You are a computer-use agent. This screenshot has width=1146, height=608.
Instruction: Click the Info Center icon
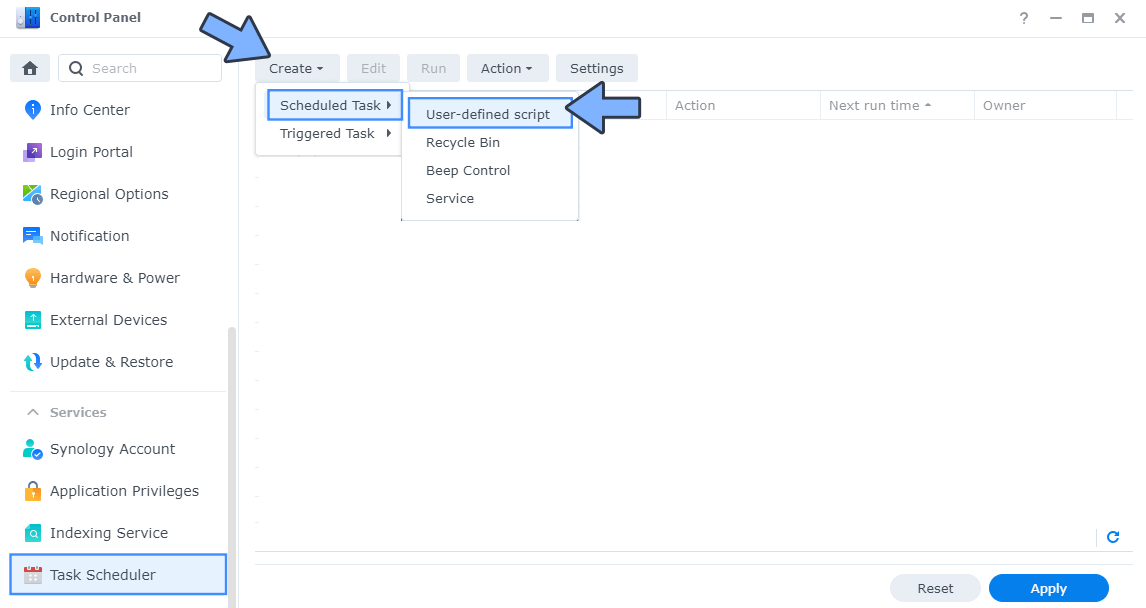click(x=32, y=110)
